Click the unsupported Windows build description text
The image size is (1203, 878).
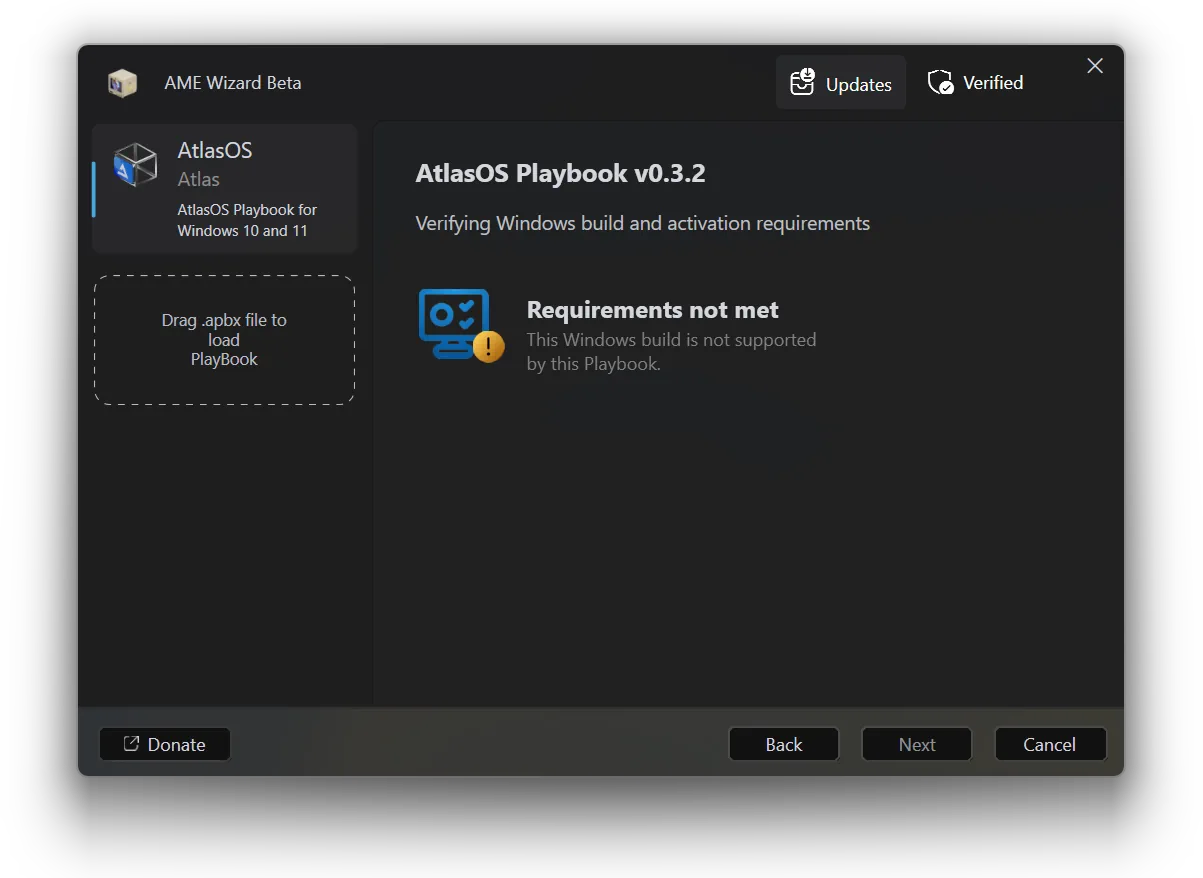(x=671, y=351)
